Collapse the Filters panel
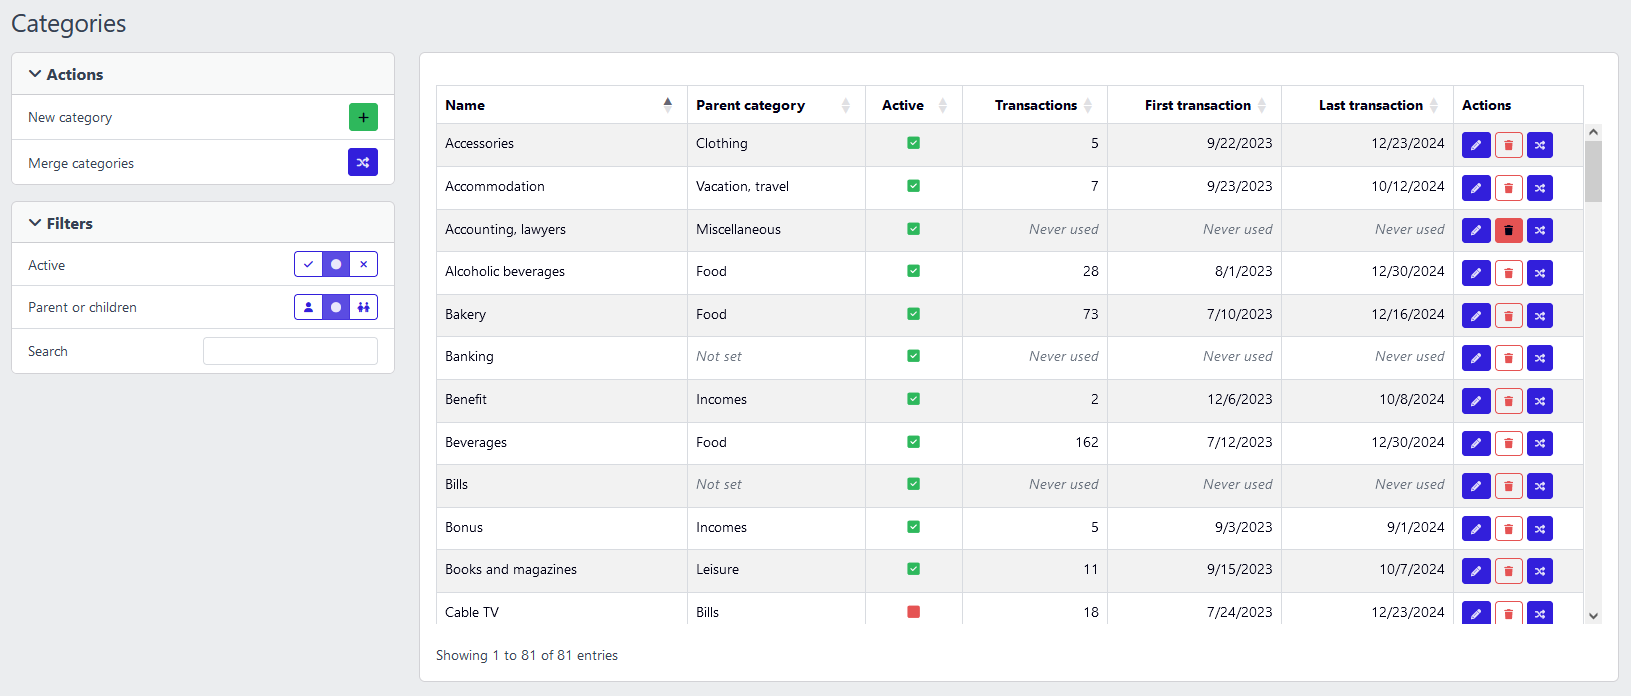The height and width of the screenshot is (696, 1631). click(61, 223)
